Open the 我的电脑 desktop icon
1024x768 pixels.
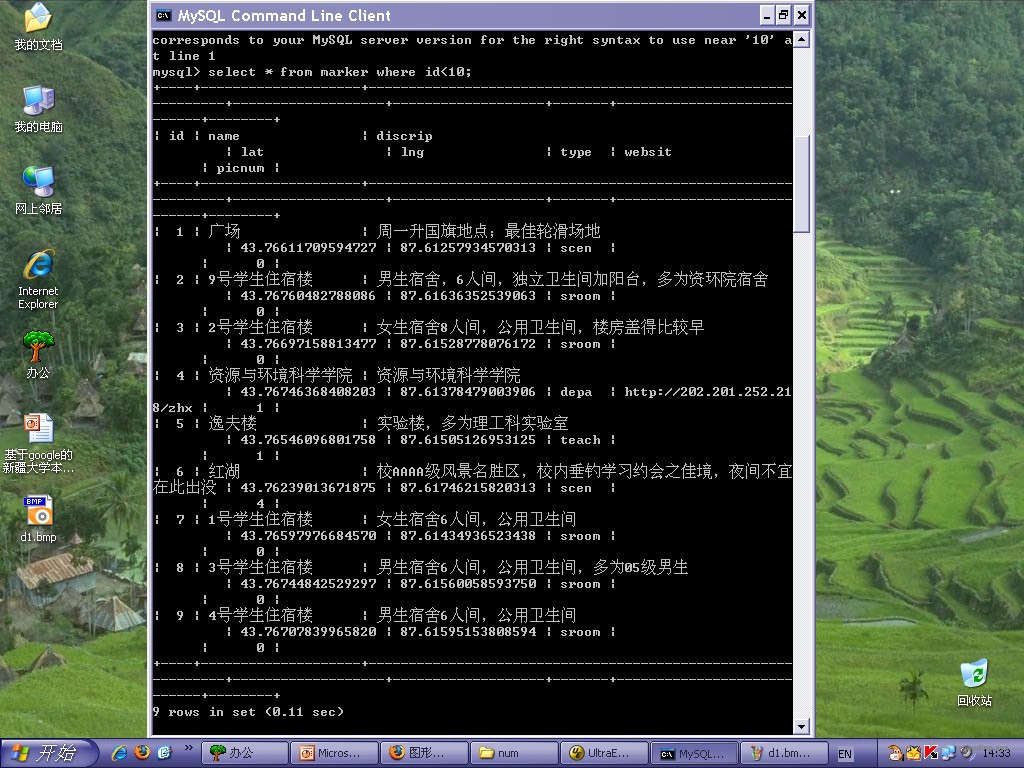click(x=38, y=100)
